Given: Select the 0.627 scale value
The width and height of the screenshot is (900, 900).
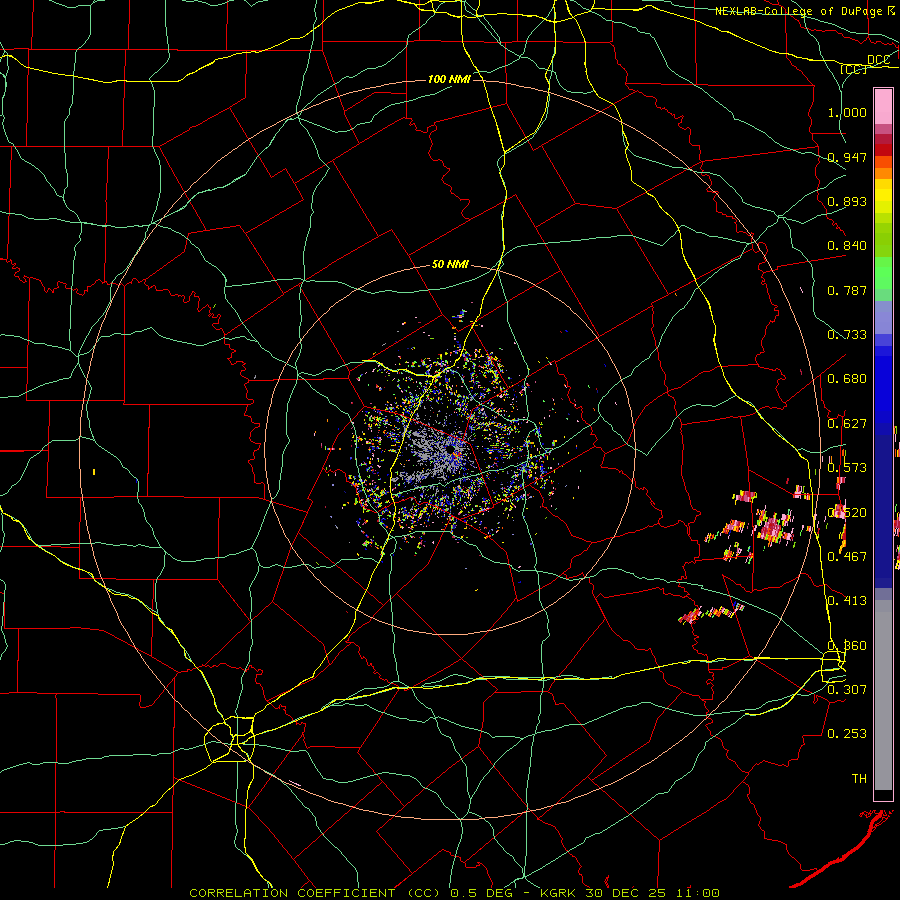Looking at the screenshot, I should [x=847, y=424].
